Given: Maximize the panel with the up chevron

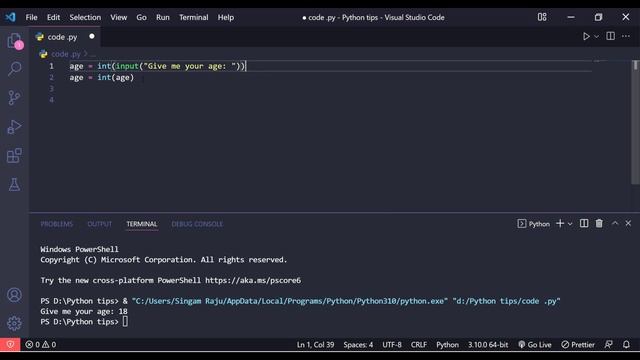Looking at the screenshot, I should click(x=615, y=223).
